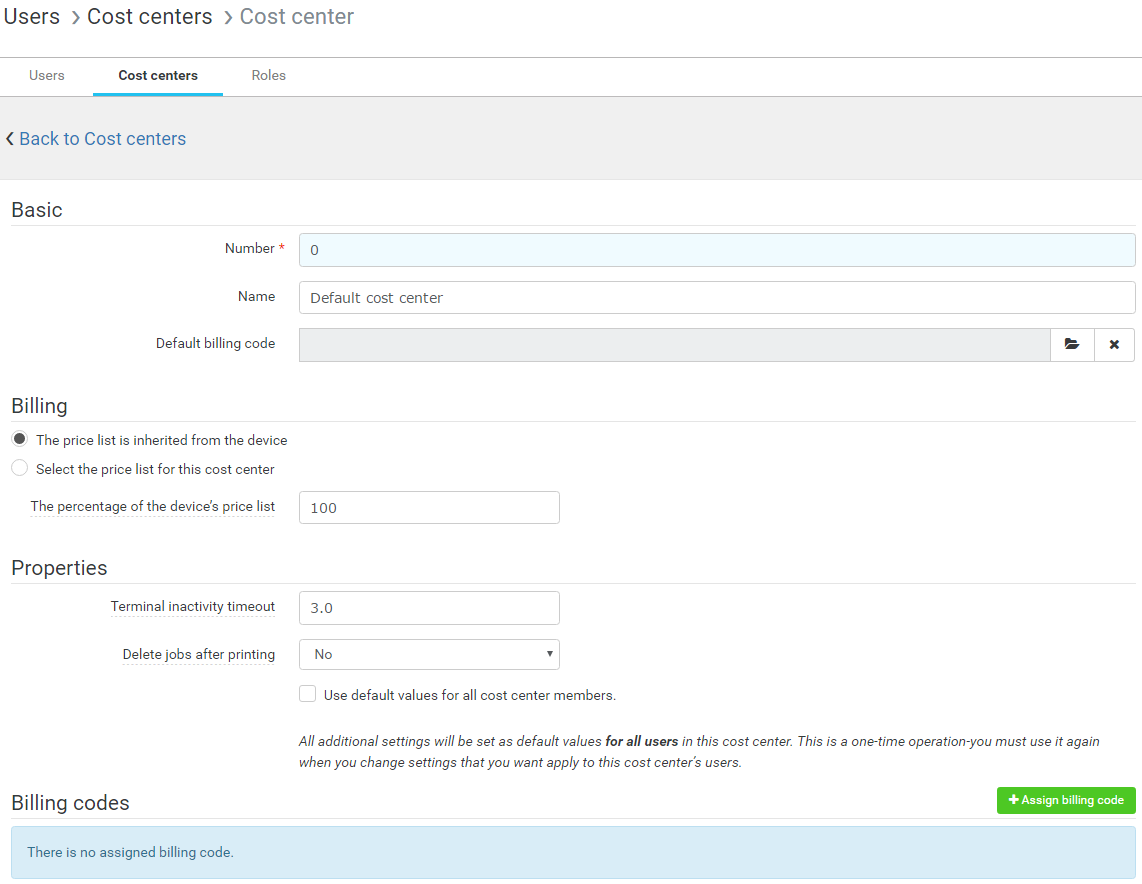Click the Default billing code field
The image size is (1142, 884).
coord(674,344)
